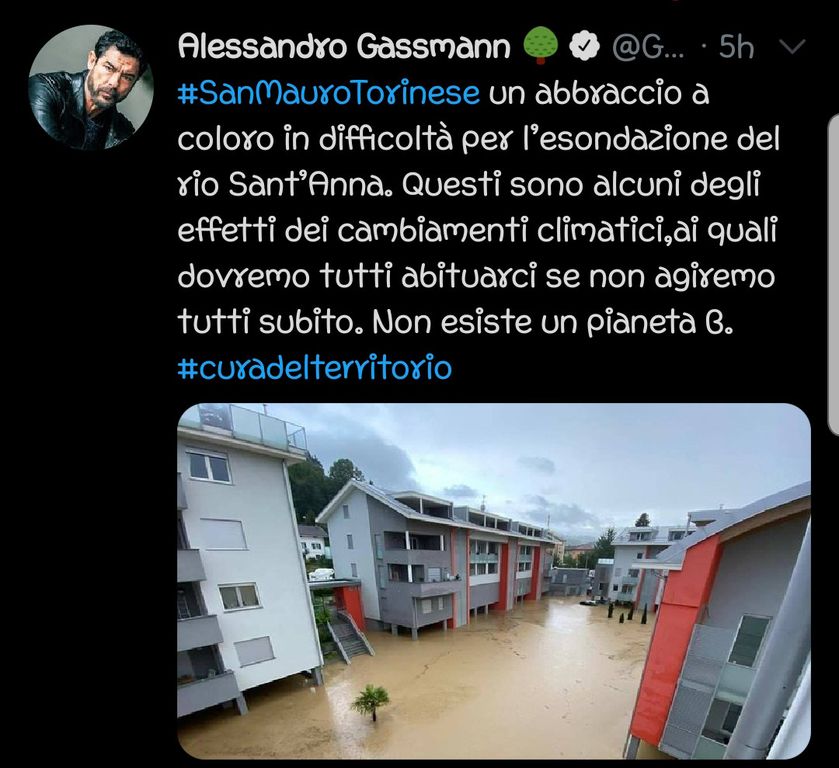Open the #curadelterritorio hashtag

click(315, 368)
